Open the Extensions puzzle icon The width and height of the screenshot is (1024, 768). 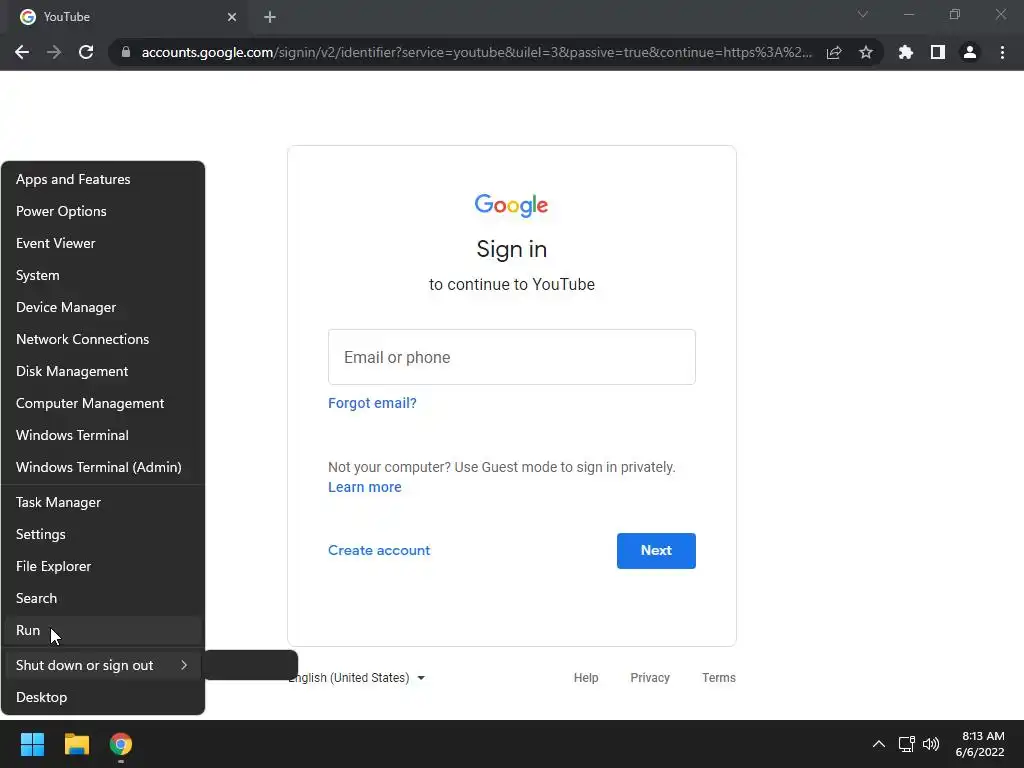906,52
